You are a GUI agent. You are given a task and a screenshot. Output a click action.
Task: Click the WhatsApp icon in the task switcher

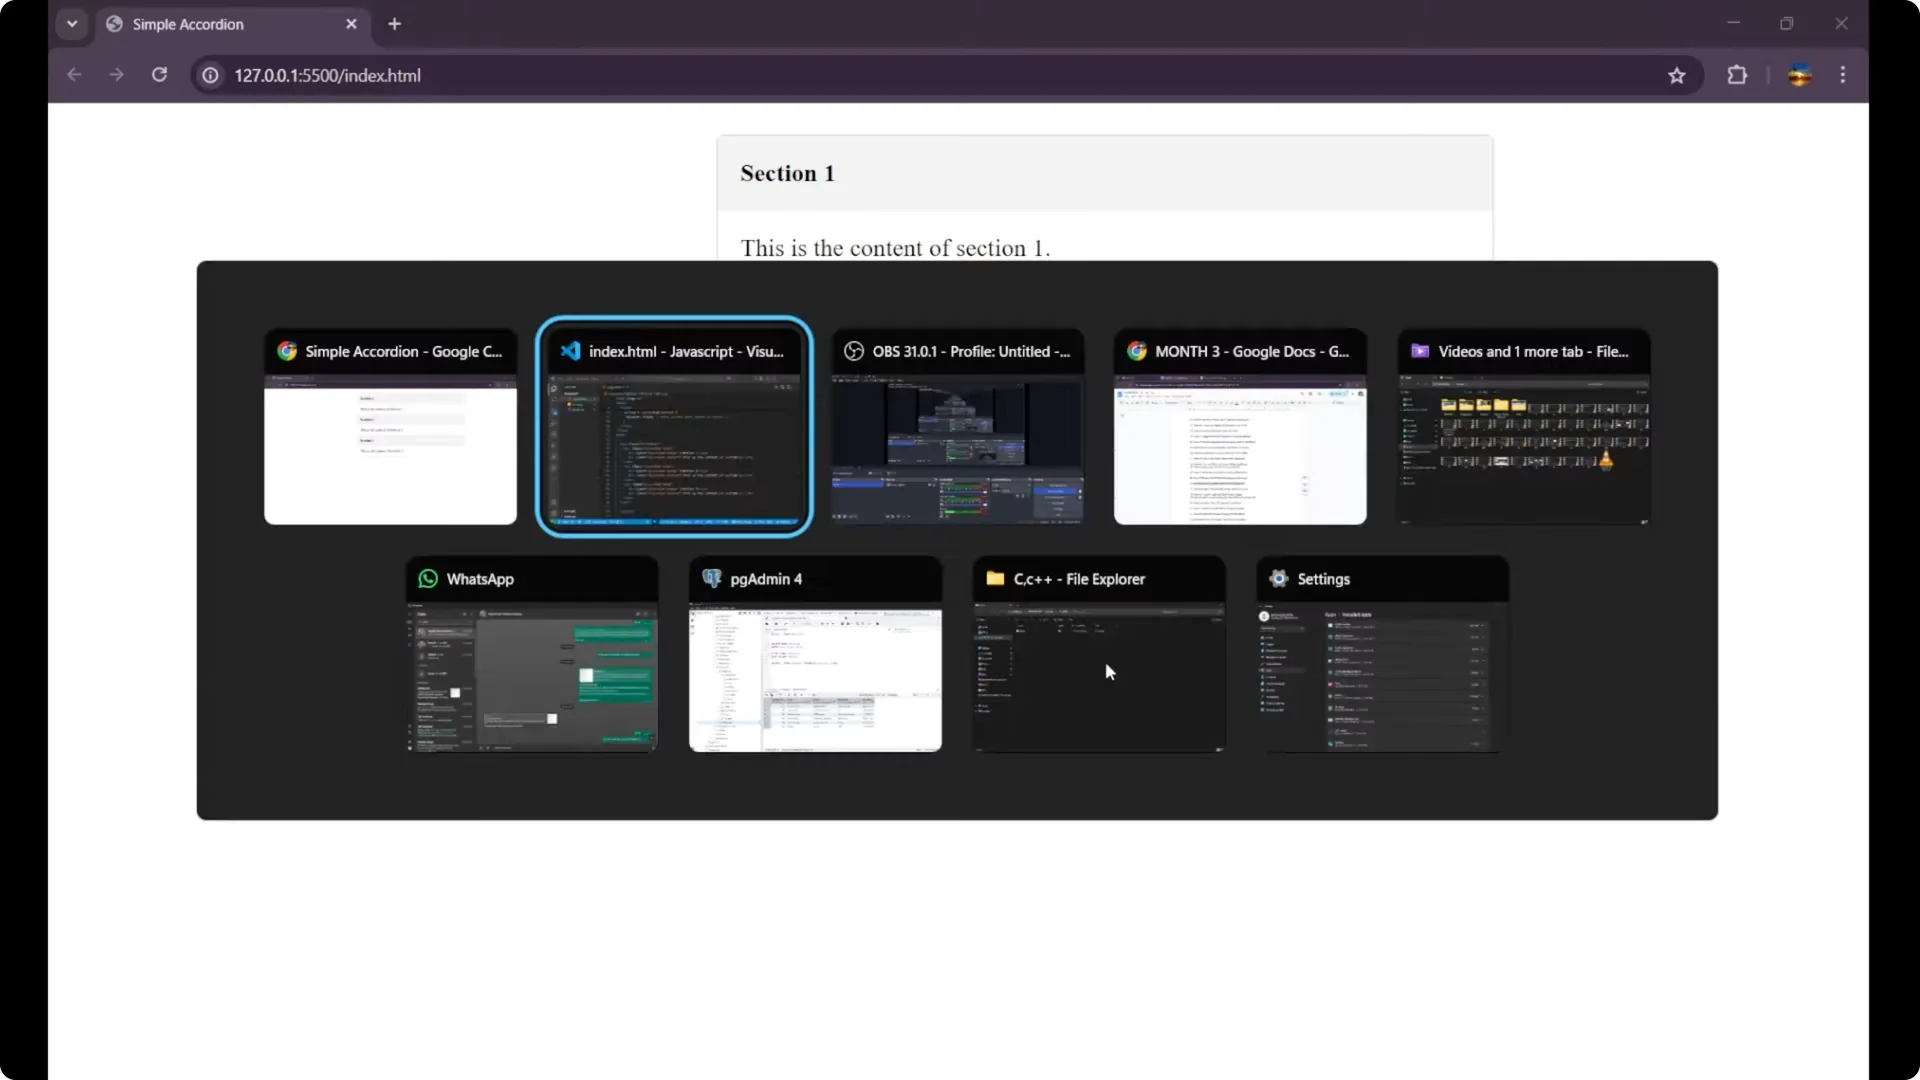coord(428,579)
